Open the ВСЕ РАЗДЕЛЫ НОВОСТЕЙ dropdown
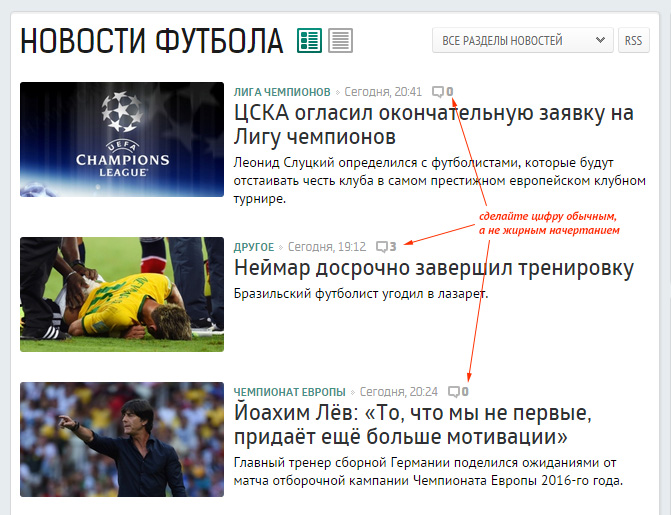Viewport: 671px width, 515px height. tap(523, 41)
